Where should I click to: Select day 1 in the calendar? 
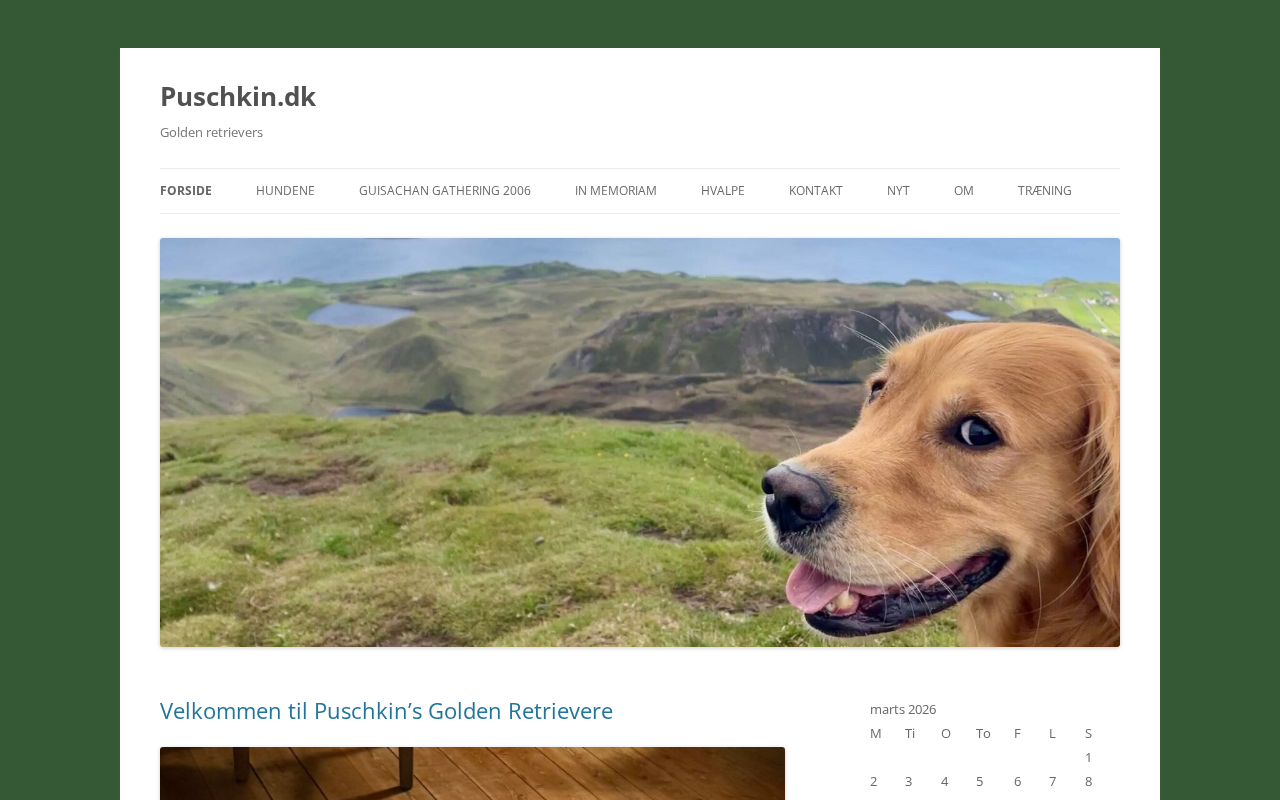click(1089, 757)
